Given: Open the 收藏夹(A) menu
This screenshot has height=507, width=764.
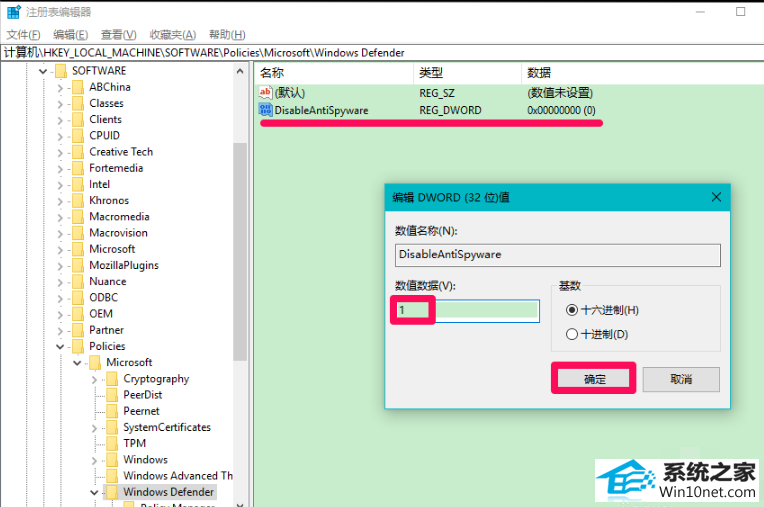Looking at the screenshot, I should tap(172, 35).
